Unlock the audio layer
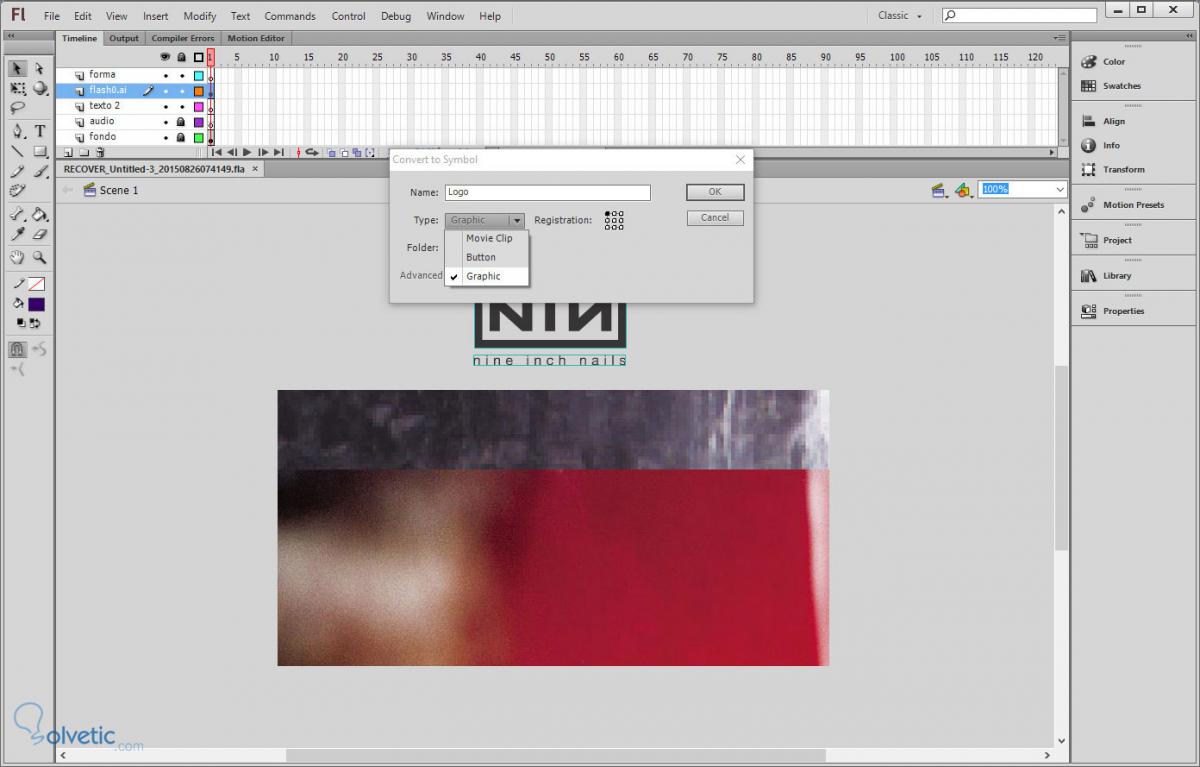The width and height of the screenshot is (1200, 767). (181, 122)
